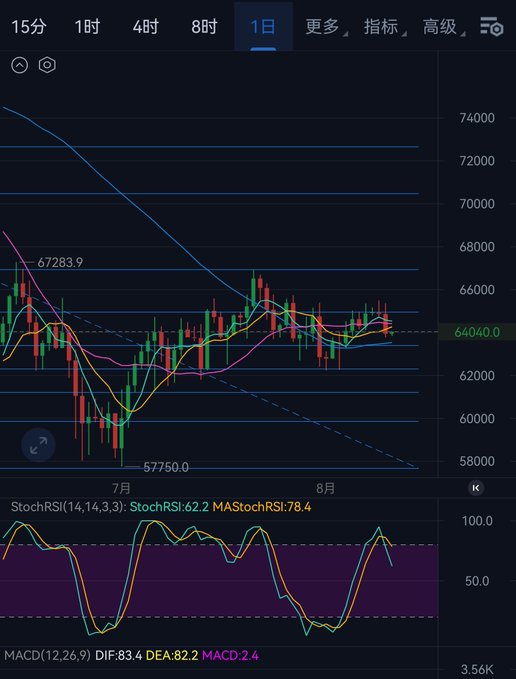Switch to the 1时 timeframe
Viewport: 516px width, 679px height.
(x=87, y=27)
